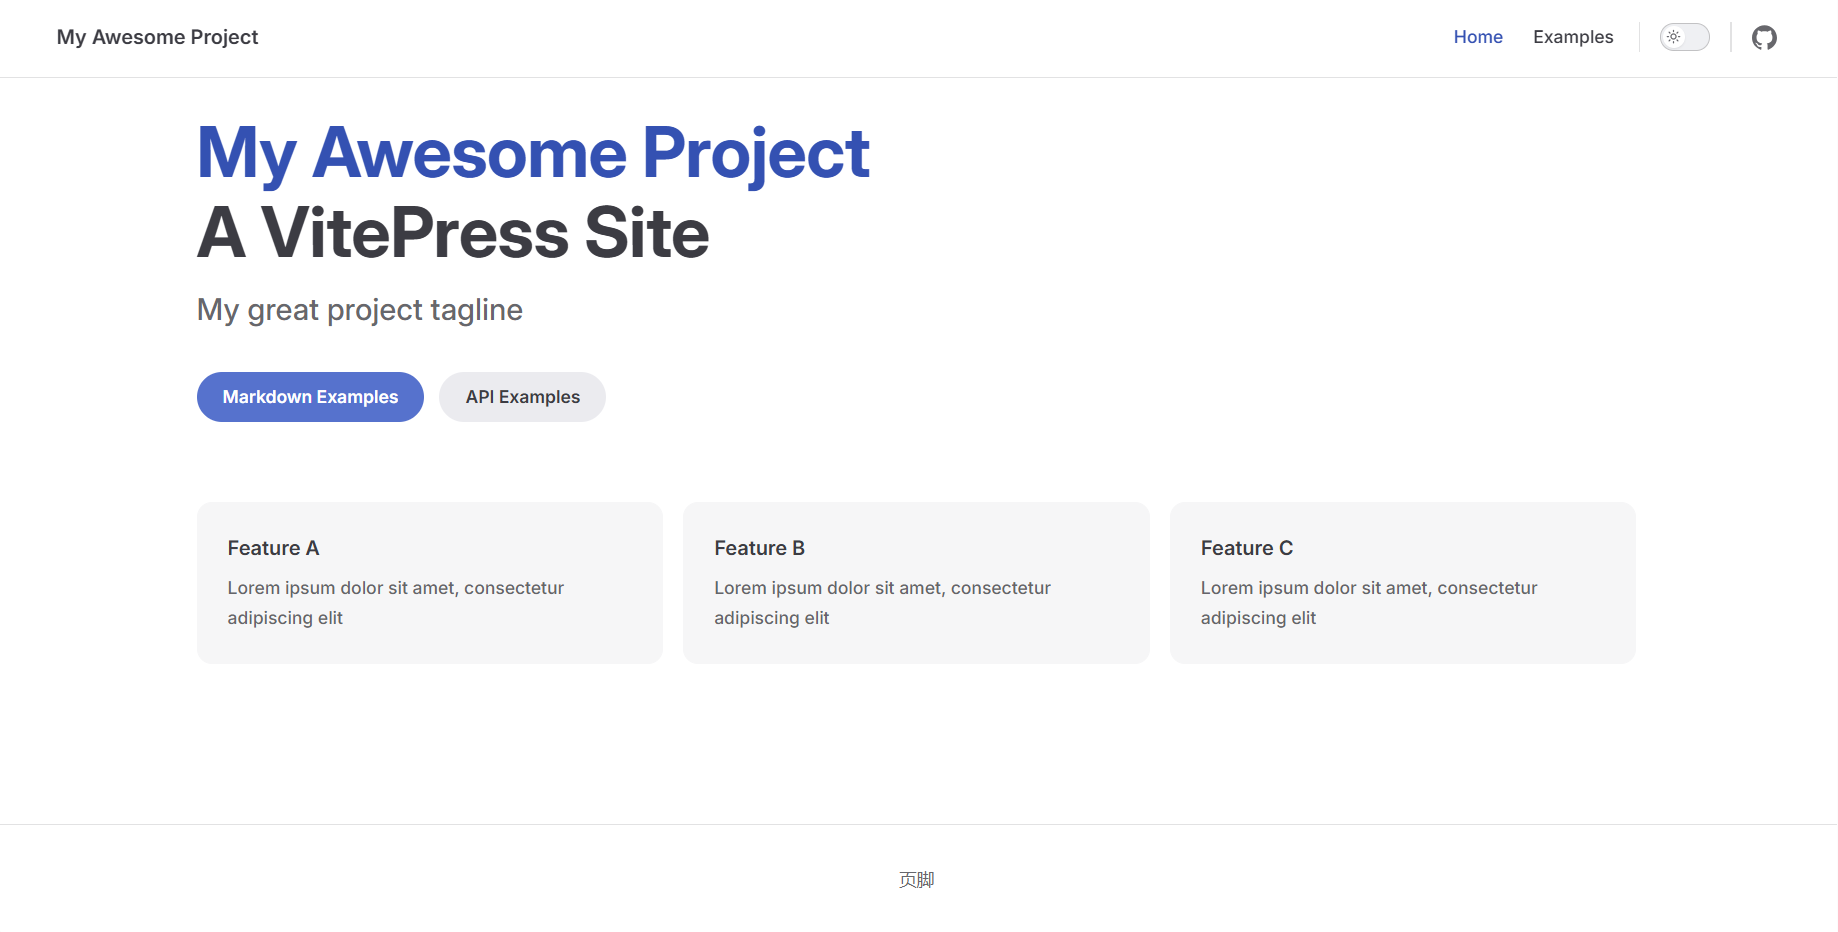
Task: Click the Feature B card title
Action: [759, 548]
